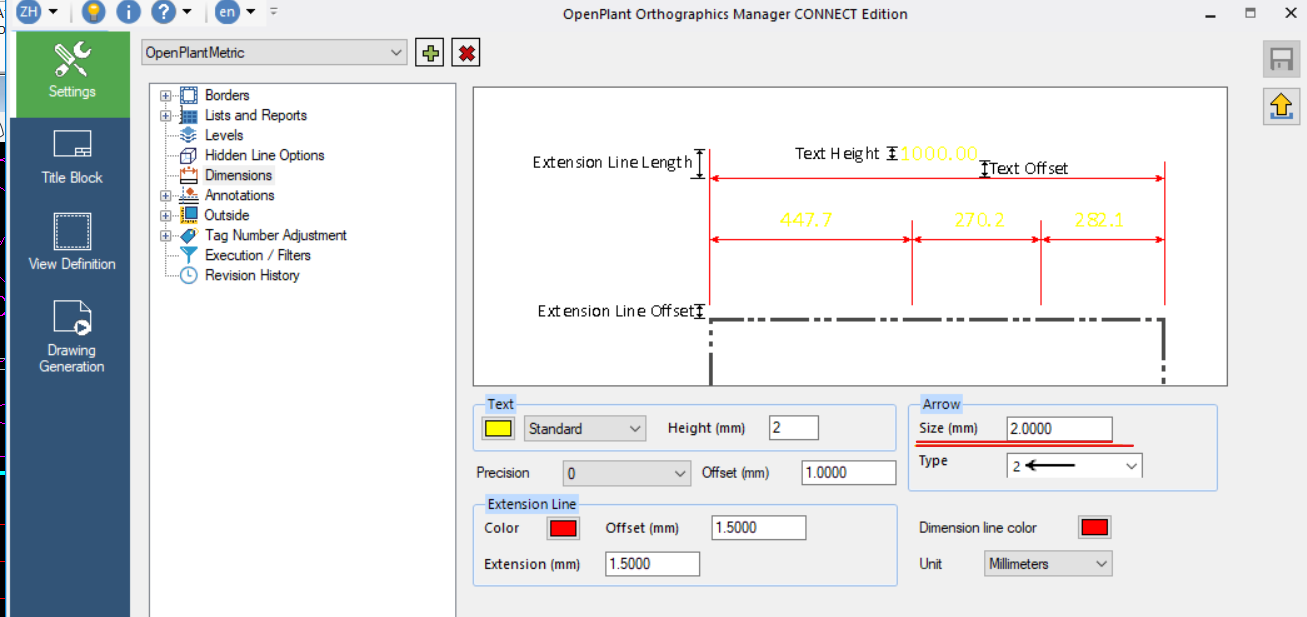Click the Extension (mm) input field
The height and width of the screenshot is (617, 1307).
click(x=652, y=564)
